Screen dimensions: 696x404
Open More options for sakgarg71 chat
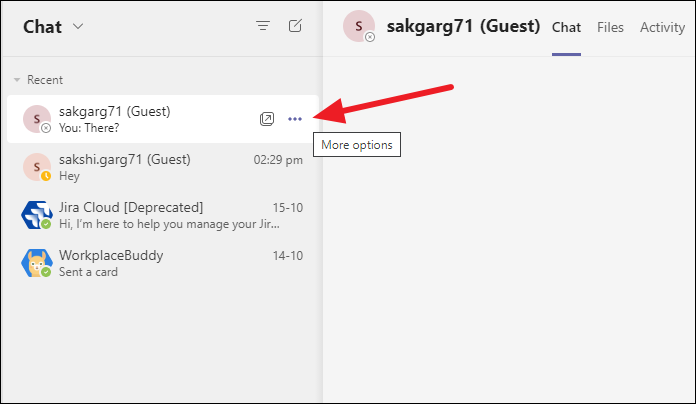295,119
